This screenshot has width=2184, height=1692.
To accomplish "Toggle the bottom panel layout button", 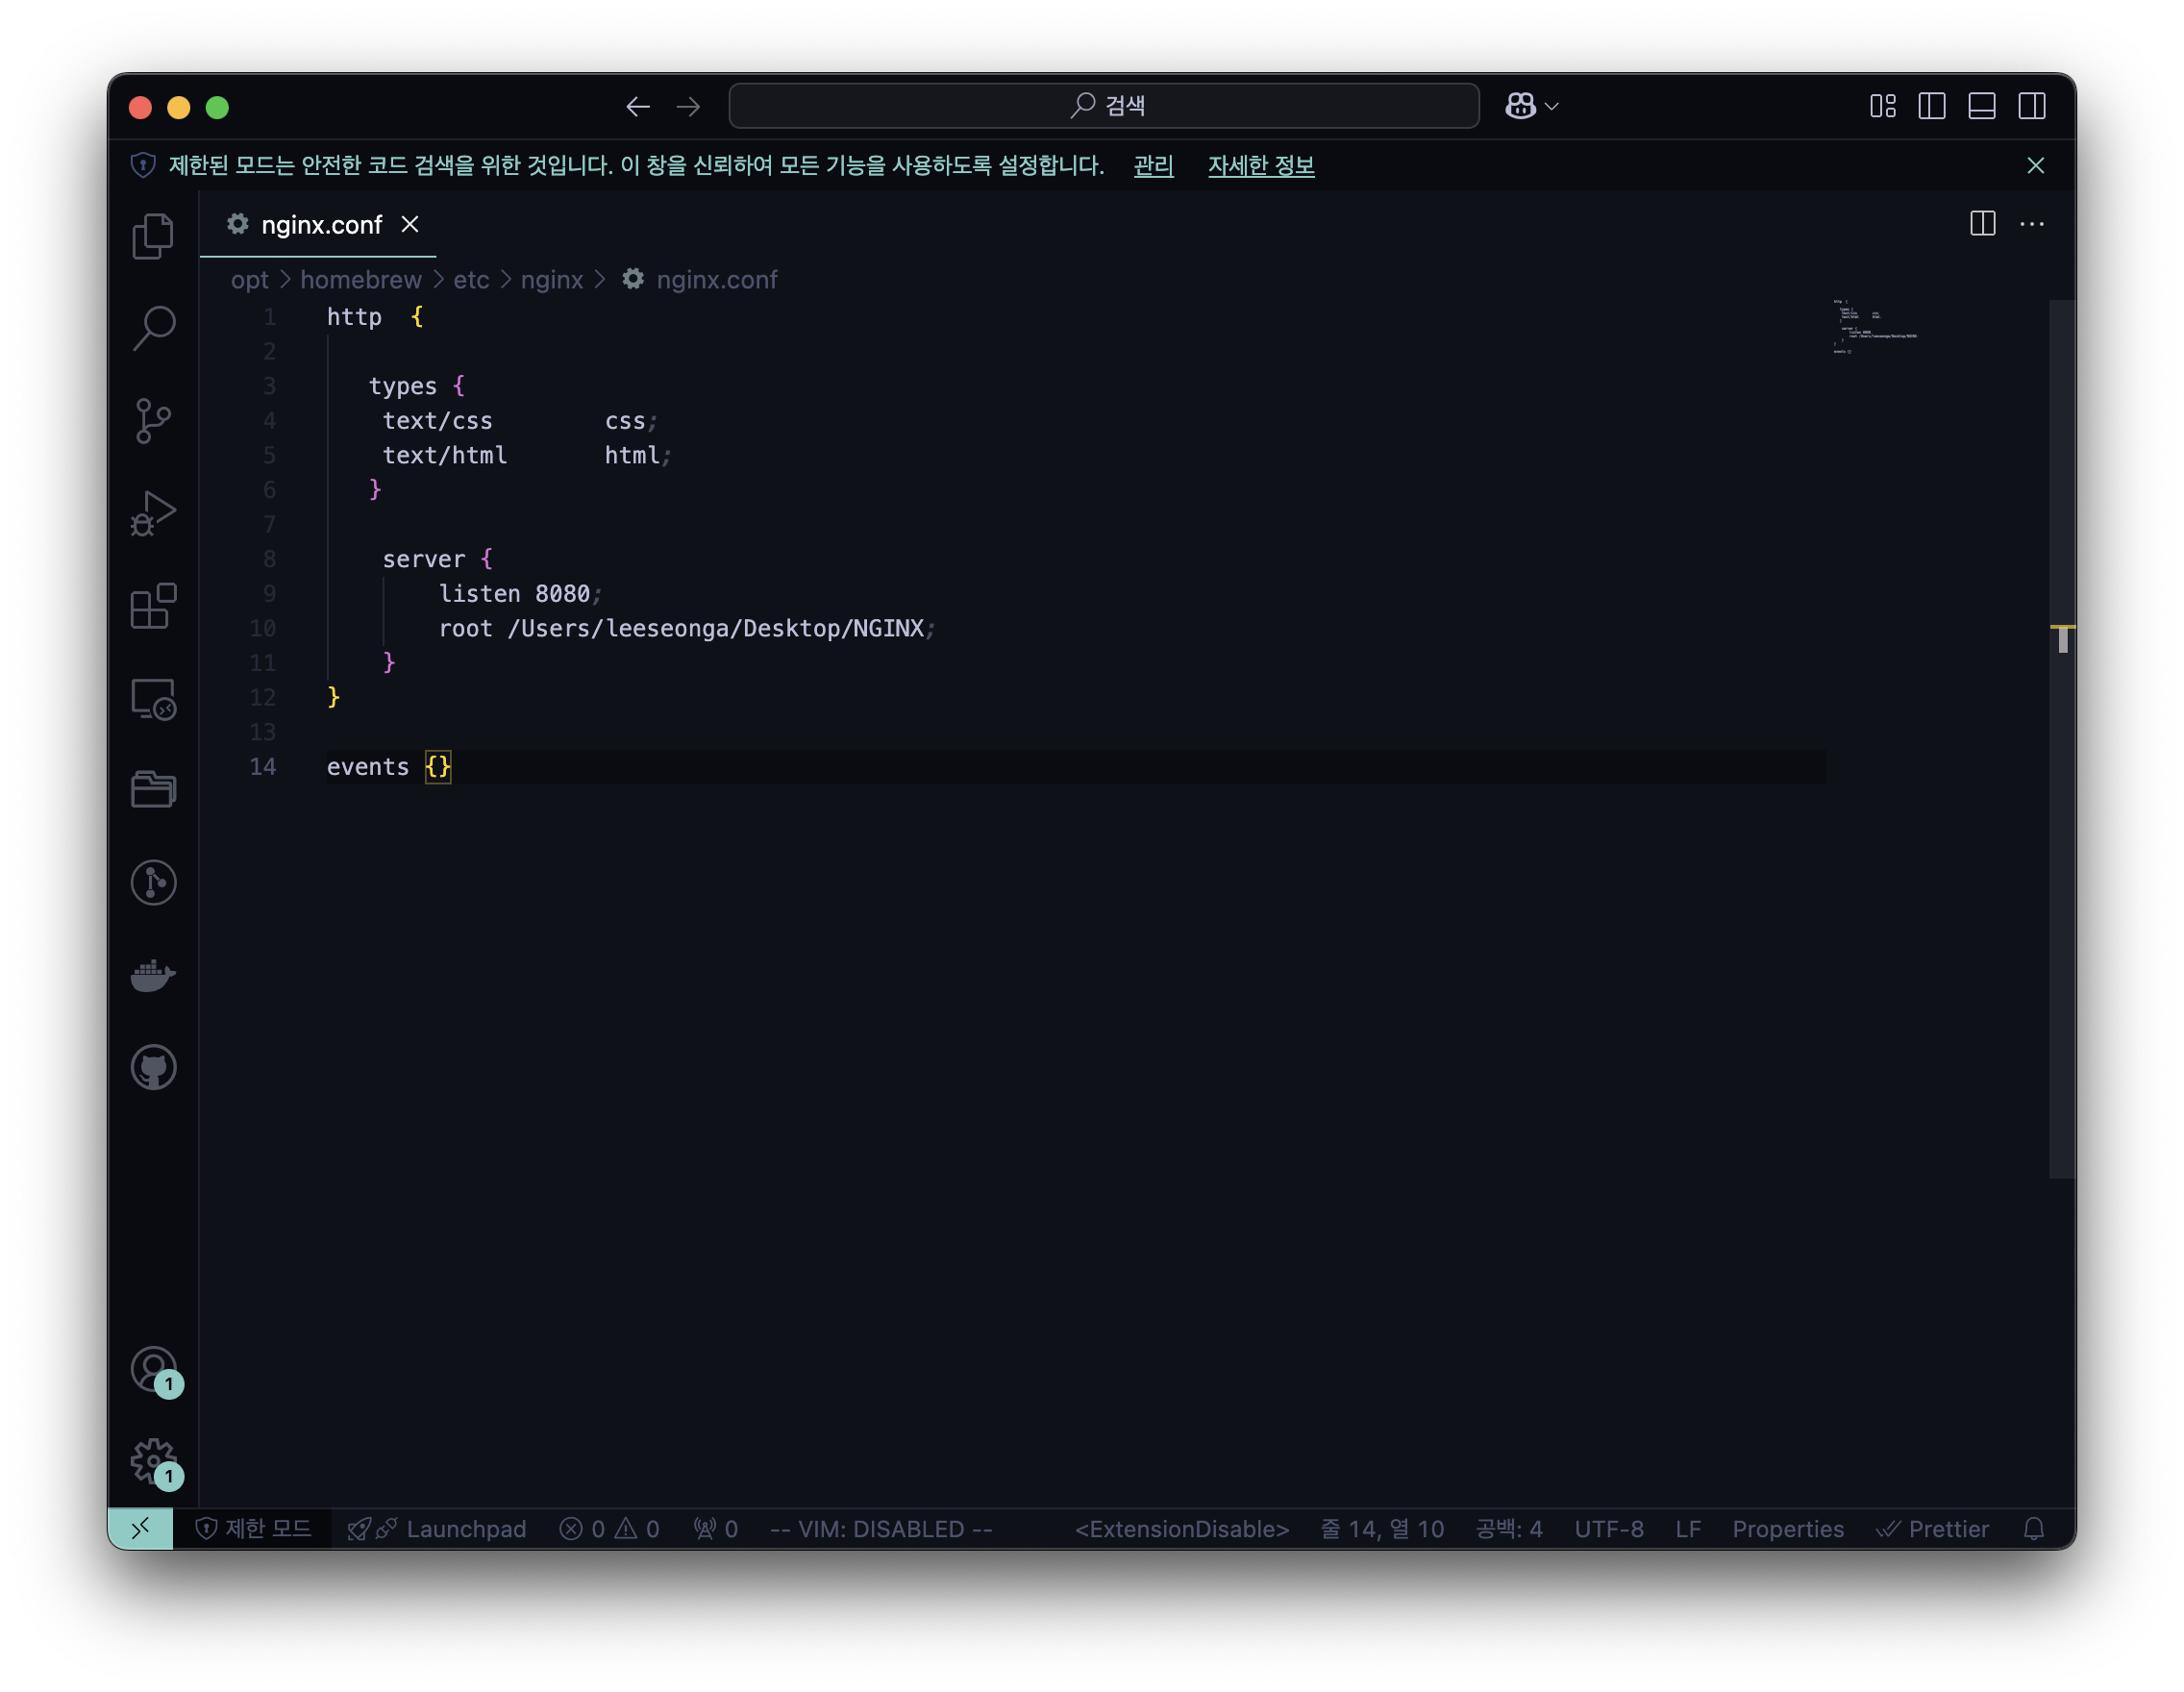I will (1981, 106).
